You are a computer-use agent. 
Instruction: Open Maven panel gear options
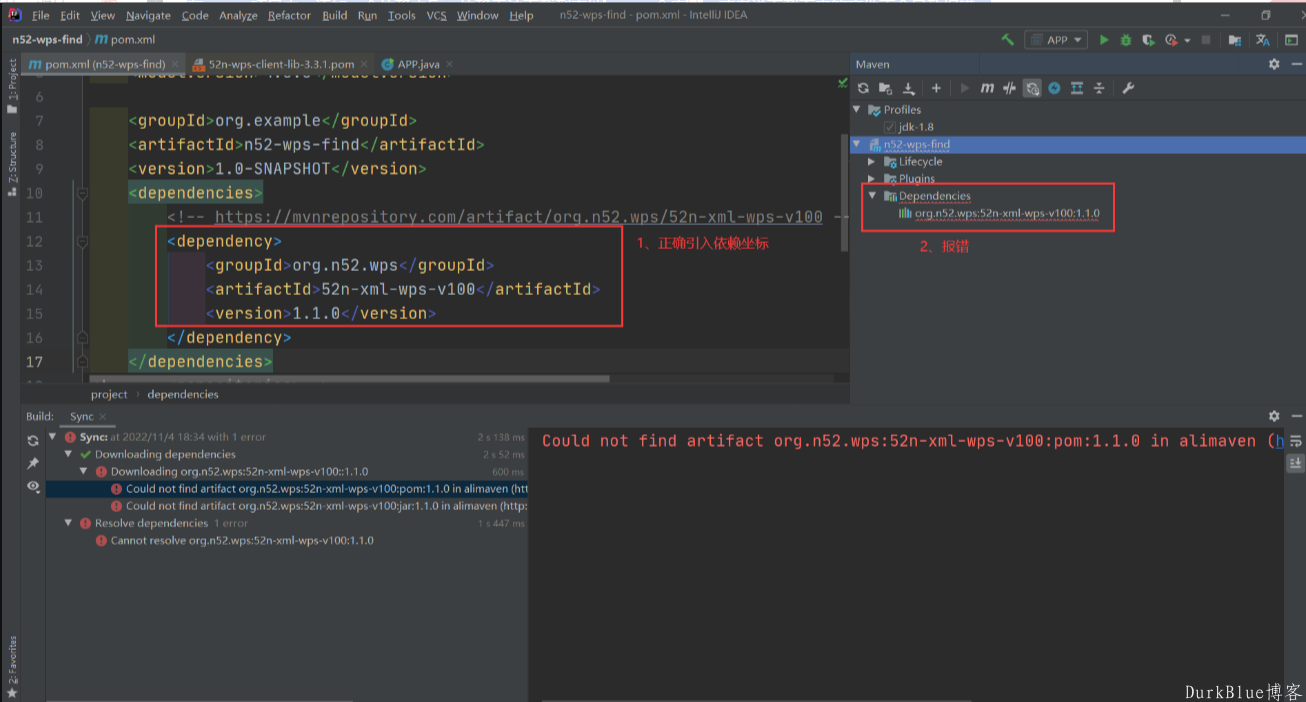point(1274,64)
